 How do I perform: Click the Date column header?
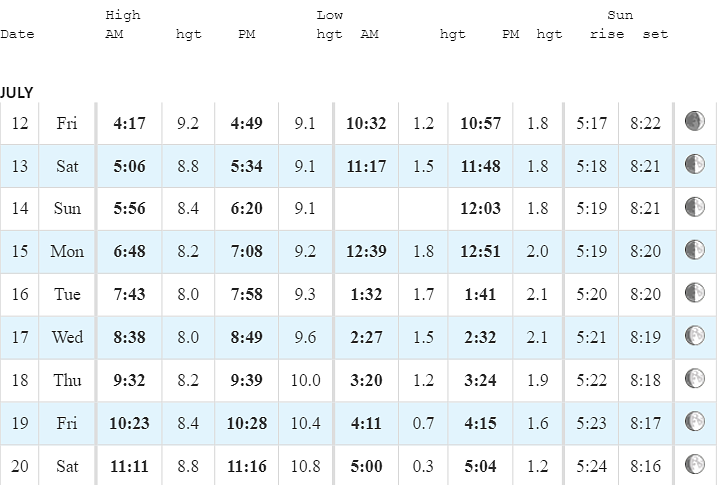pyautogui.click(x=17, y=34)
